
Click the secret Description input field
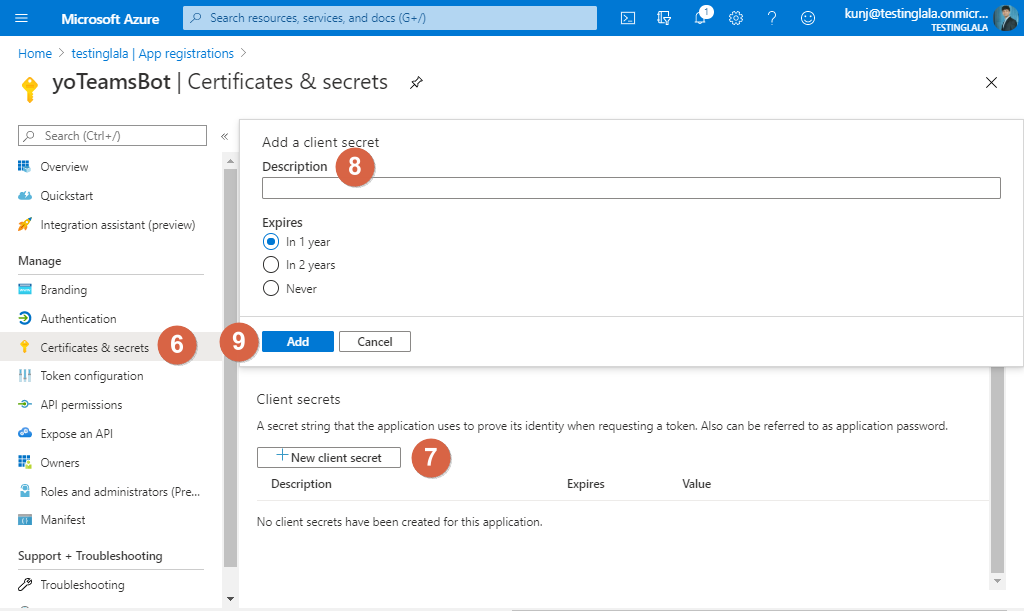630,187
